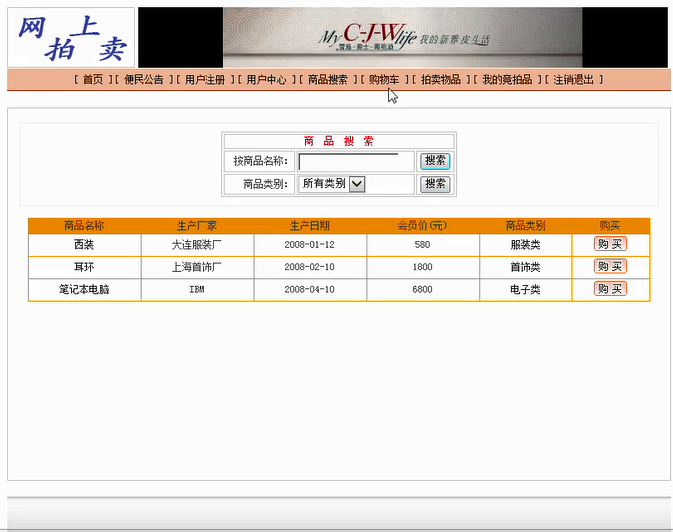This screenshot has height=532, width=673.
Task: Click the 大连服装厂 manufacturer cell
Action: (197, 245)
